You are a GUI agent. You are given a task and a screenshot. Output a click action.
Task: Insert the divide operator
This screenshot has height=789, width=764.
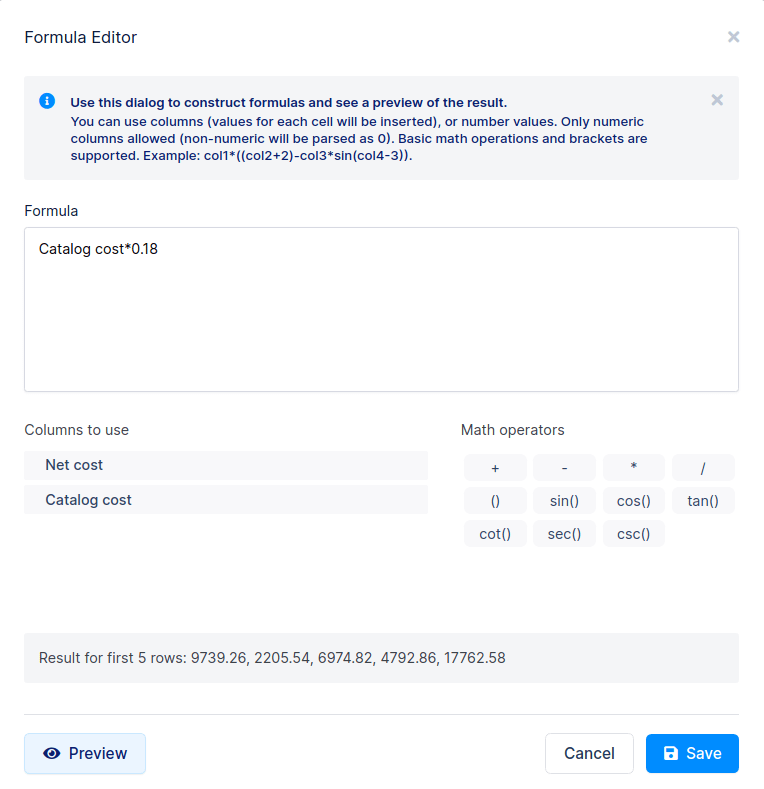click(703, 468)
